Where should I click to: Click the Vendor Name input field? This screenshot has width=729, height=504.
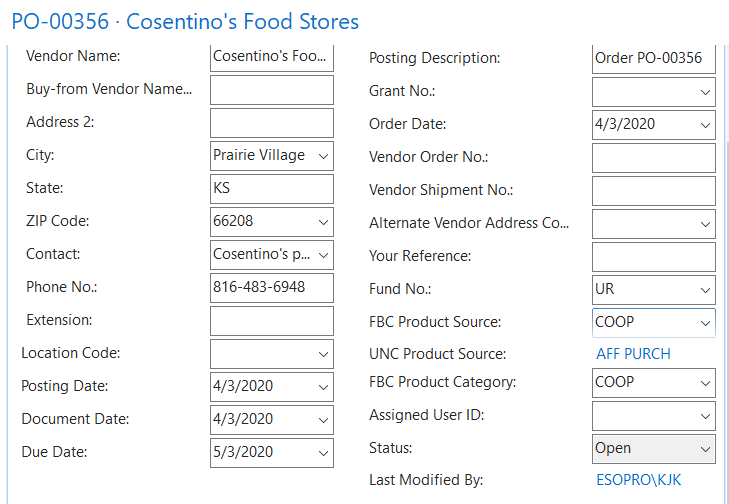pyautogui.click(x=271, y=57)
